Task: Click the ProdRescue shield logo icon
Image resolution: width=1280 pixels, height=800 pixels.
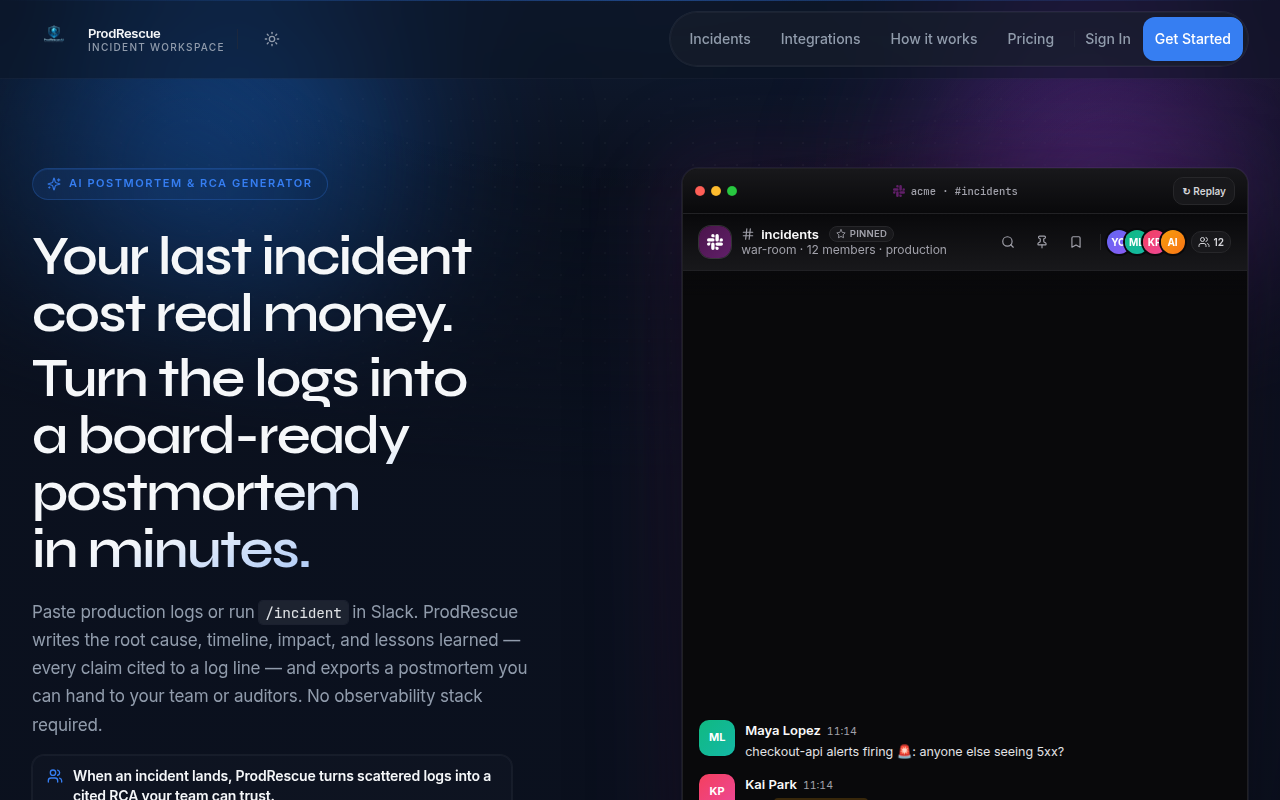Action: pos(54,34)
